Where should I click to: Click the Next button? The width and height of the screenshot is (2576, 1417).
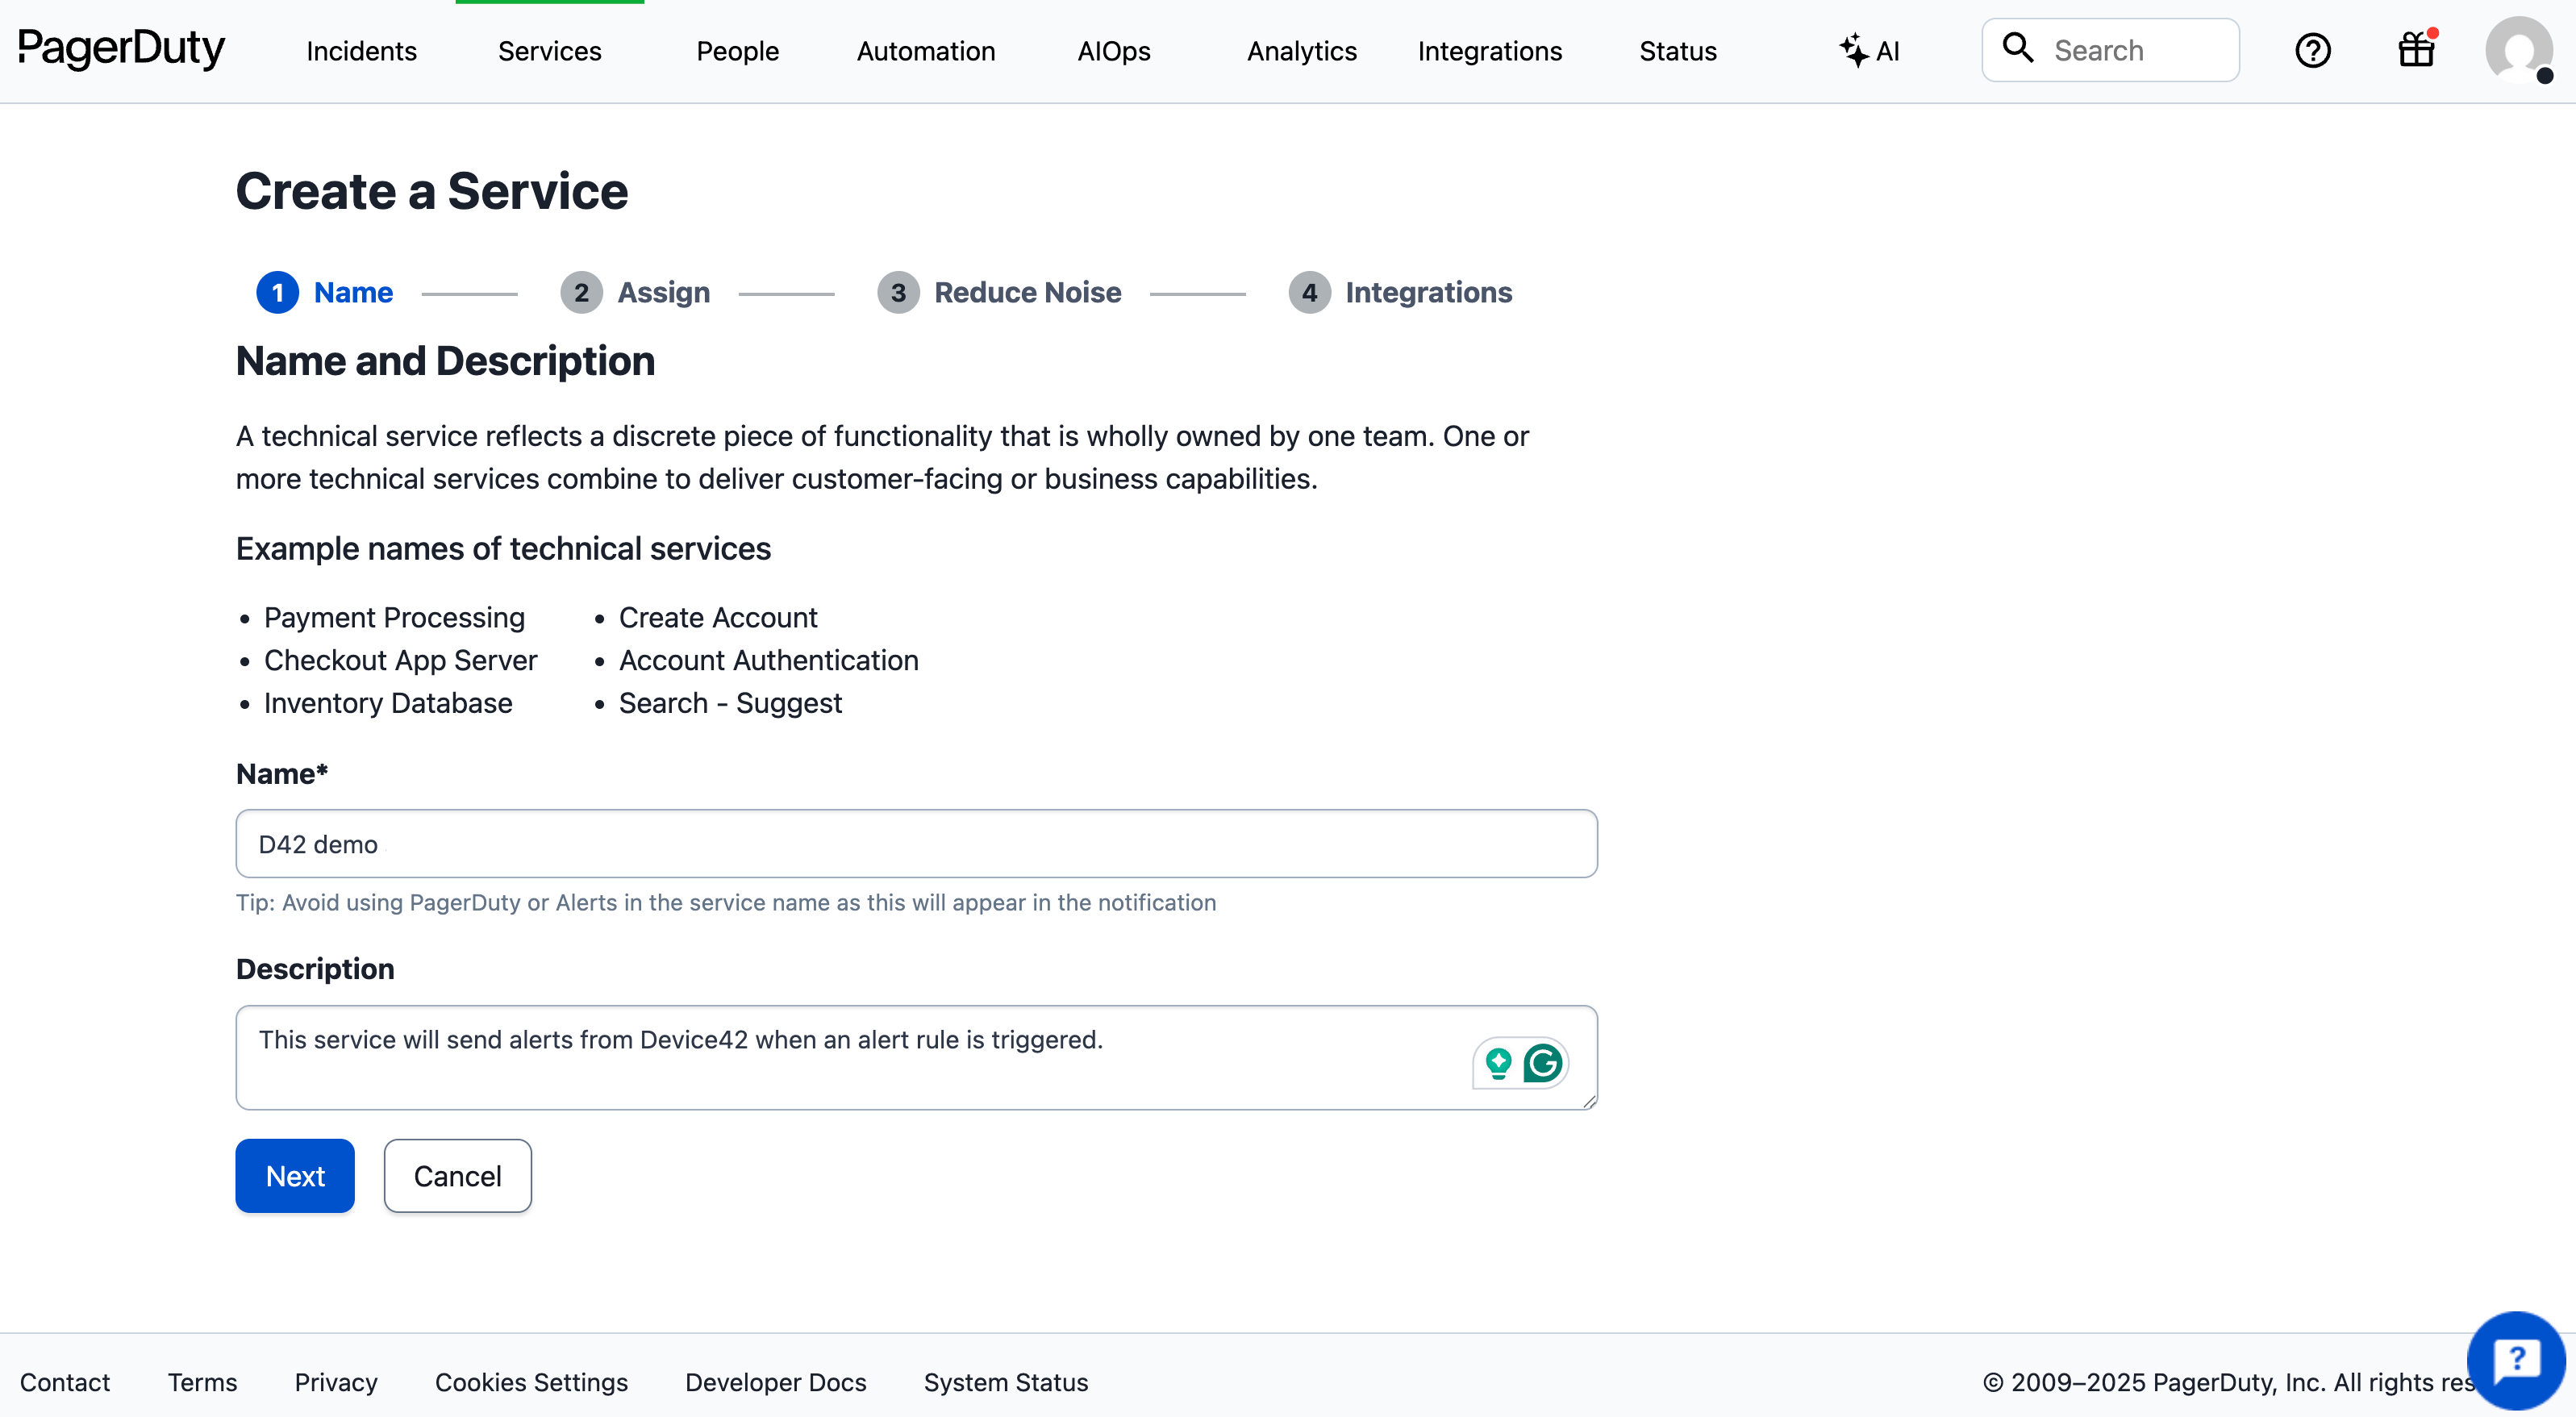click(x=294, y=1175)
